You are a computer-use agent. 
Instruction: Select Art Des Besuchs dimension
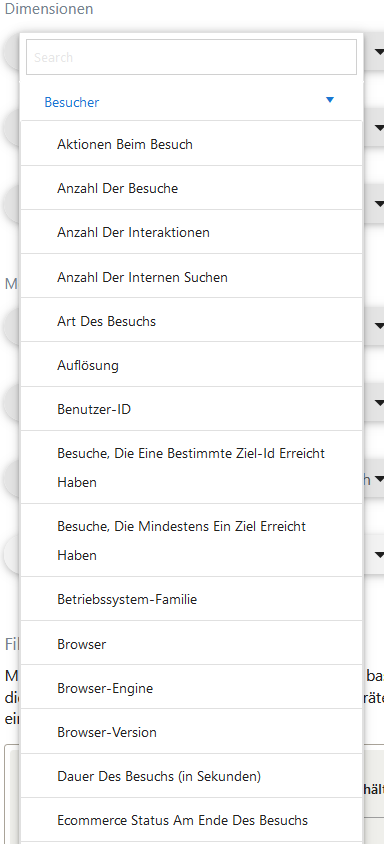click(191, 321)
